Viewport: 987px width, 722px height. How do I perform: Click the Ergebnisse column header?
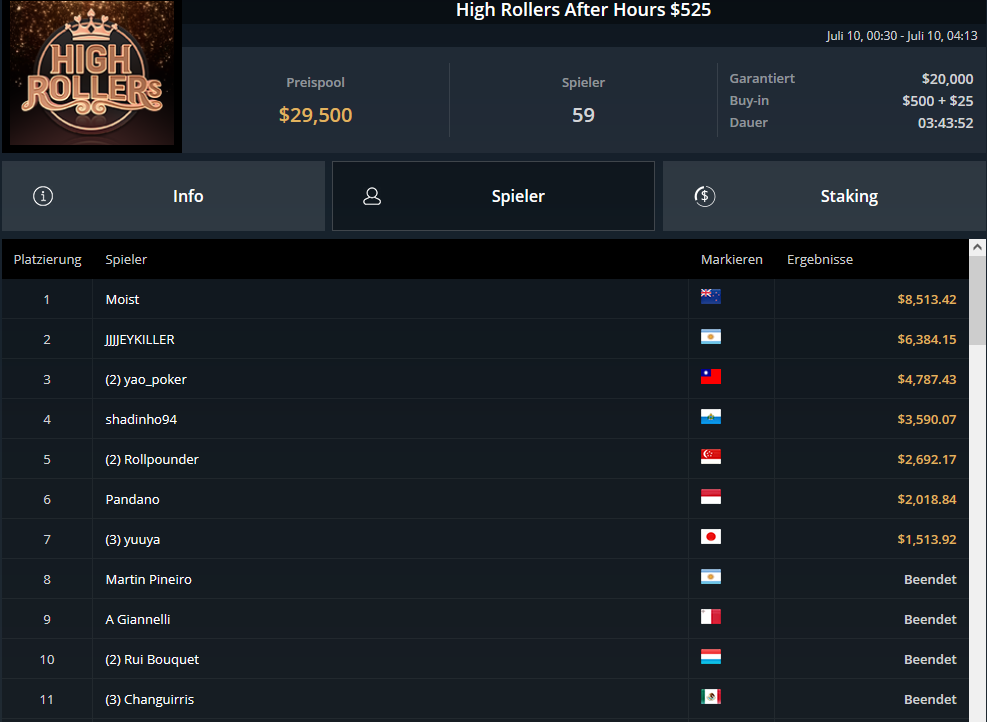[x=820, y=259]
